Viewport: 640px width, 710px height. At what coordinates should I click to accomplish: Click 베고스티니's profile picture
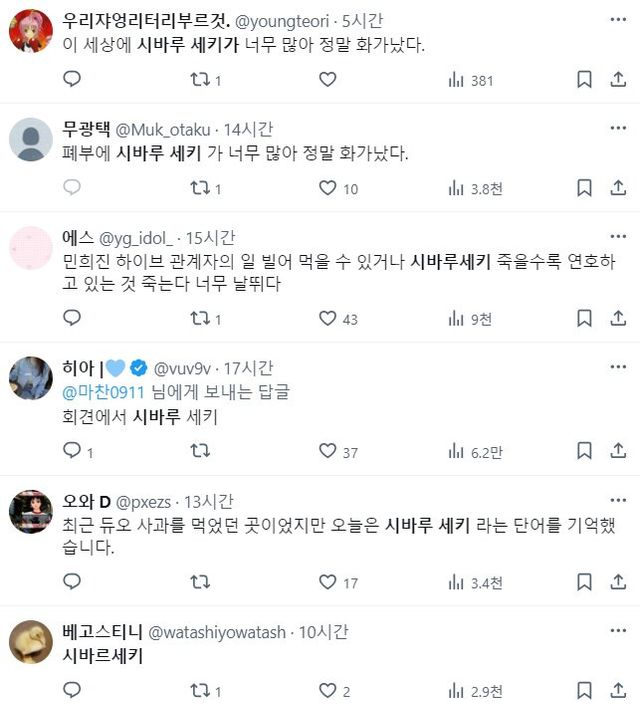[30, 642]
